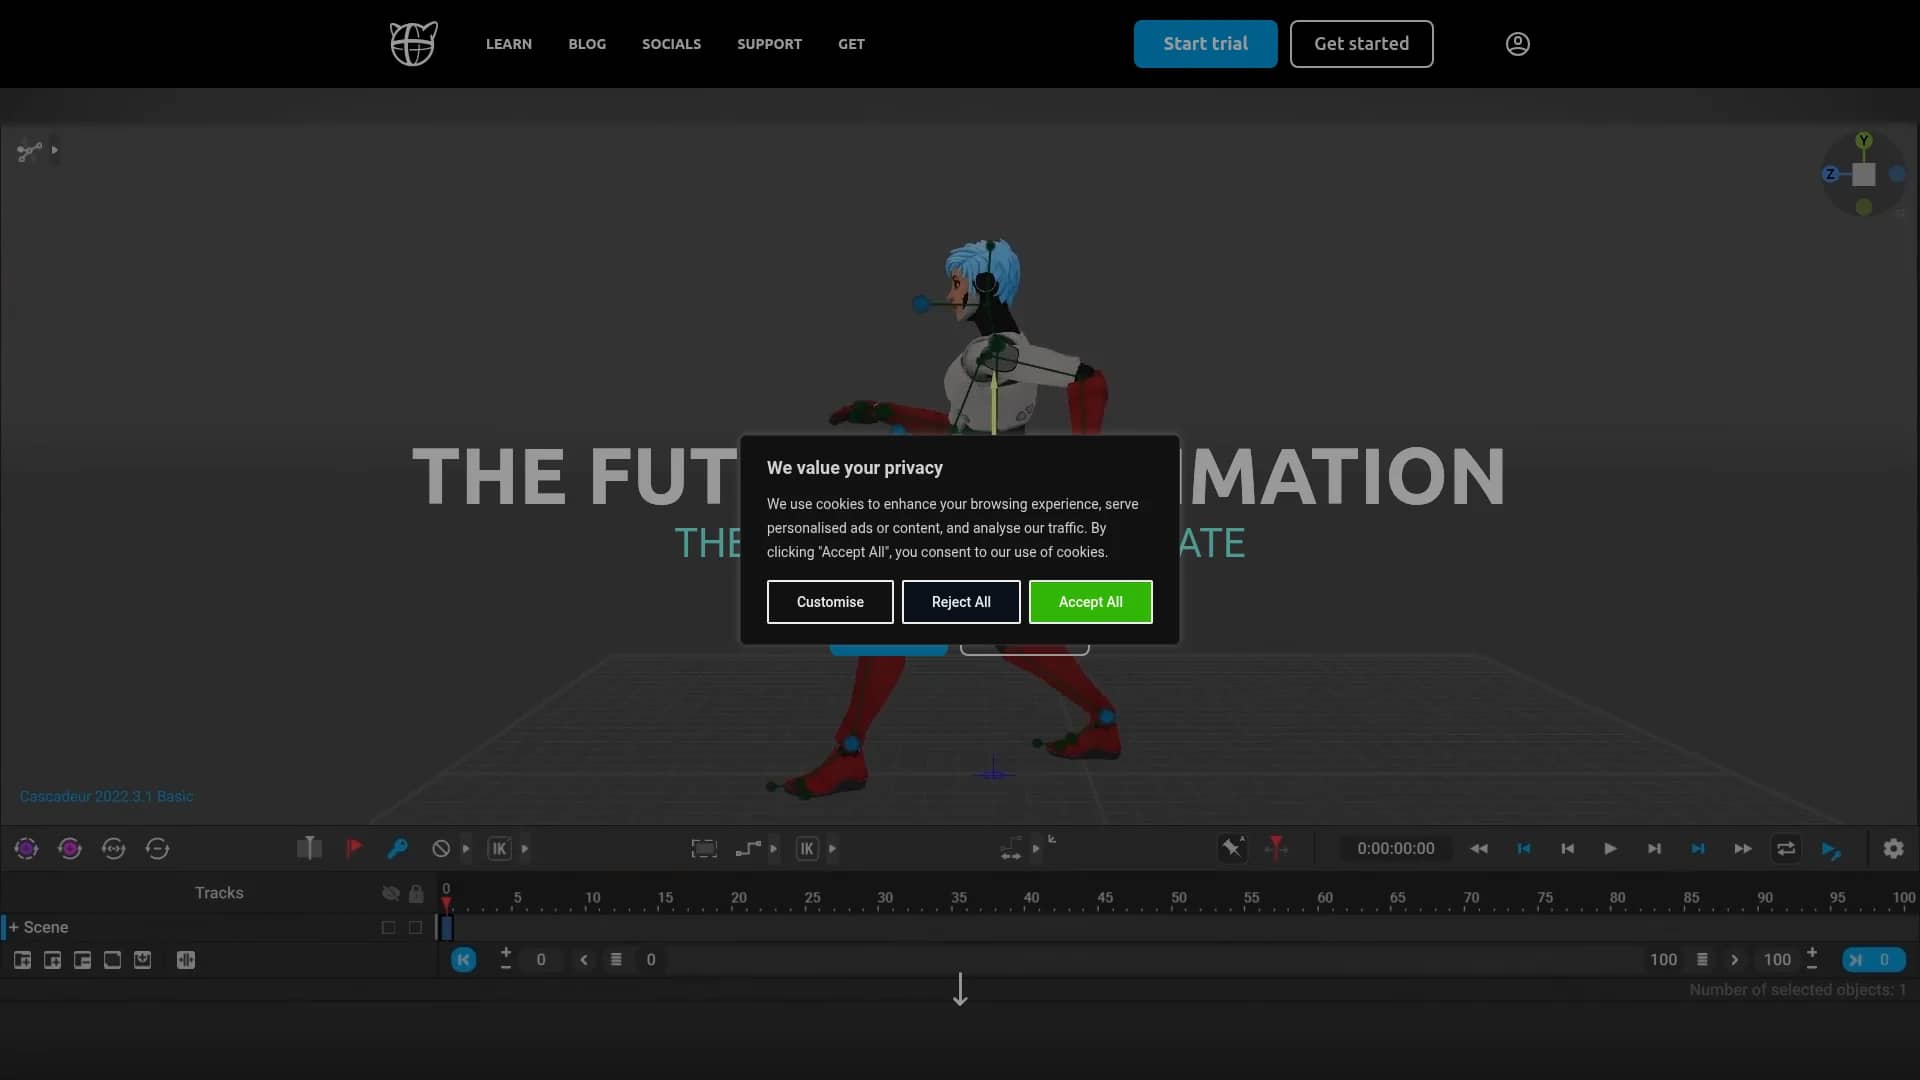This screenshot has width=1920, height=1080.
Task: Click the Get started button
Action: click(x=1361, y=44)
